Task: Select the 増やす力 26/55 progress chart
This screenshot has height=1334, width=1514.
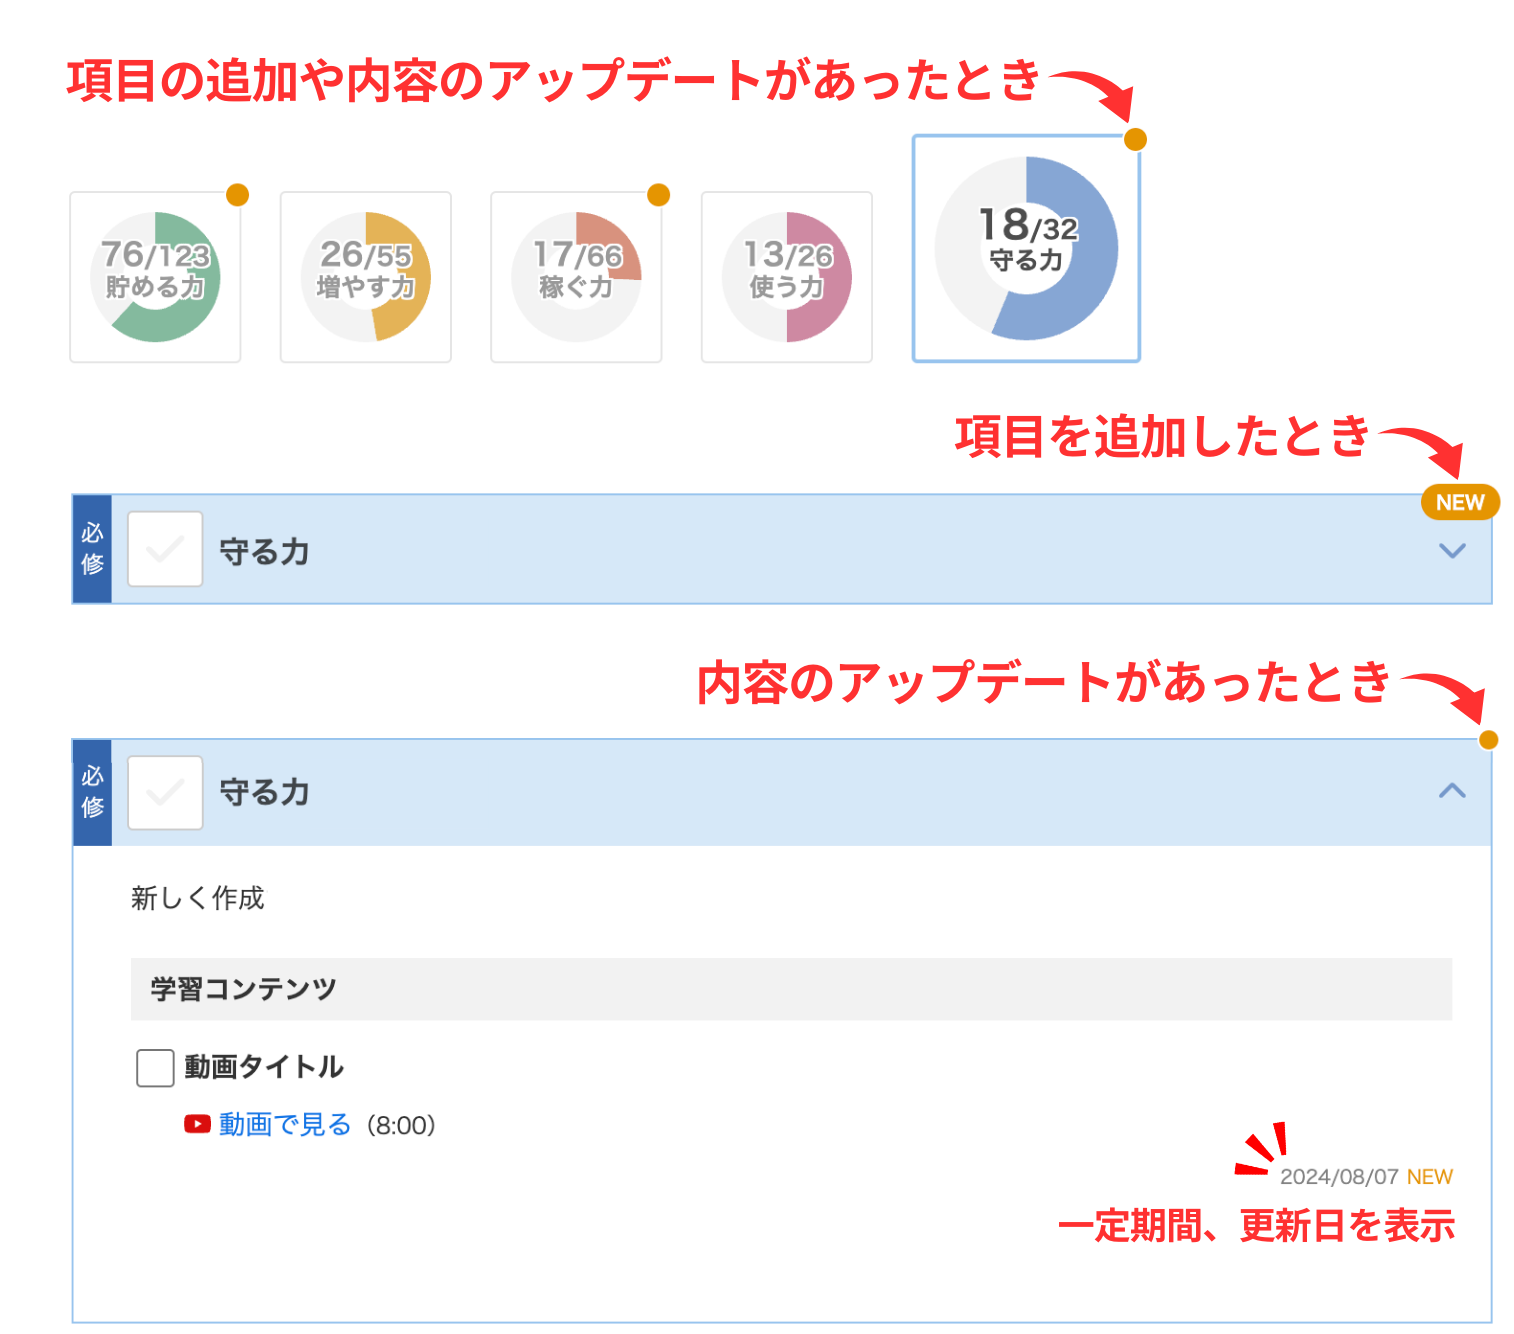Action: 366,277
